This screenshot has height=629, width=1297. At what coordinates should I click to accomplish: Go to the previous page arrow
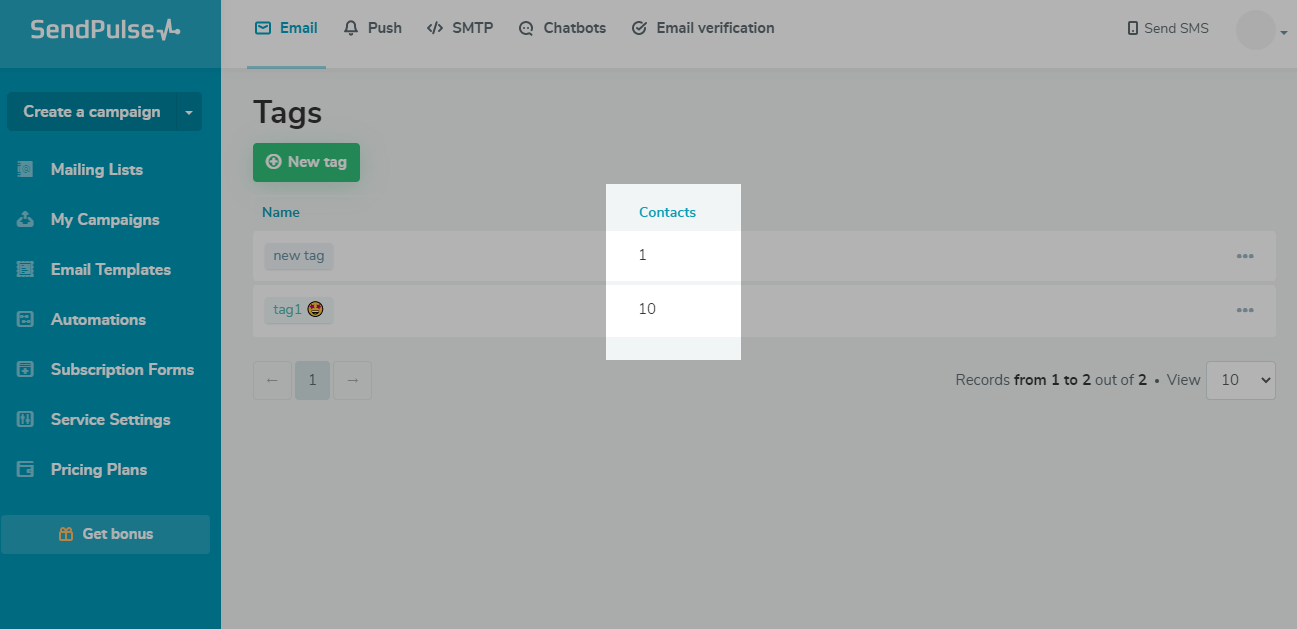272,380
